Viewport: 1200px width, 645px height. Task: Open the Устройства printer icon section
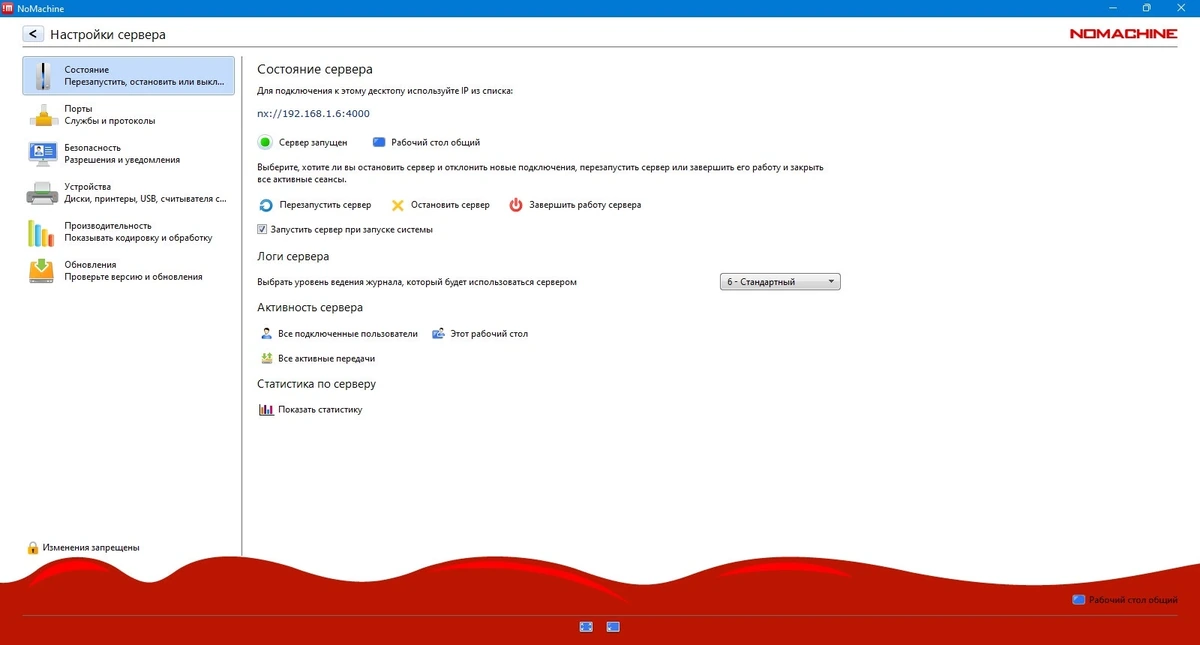(128, 193)
